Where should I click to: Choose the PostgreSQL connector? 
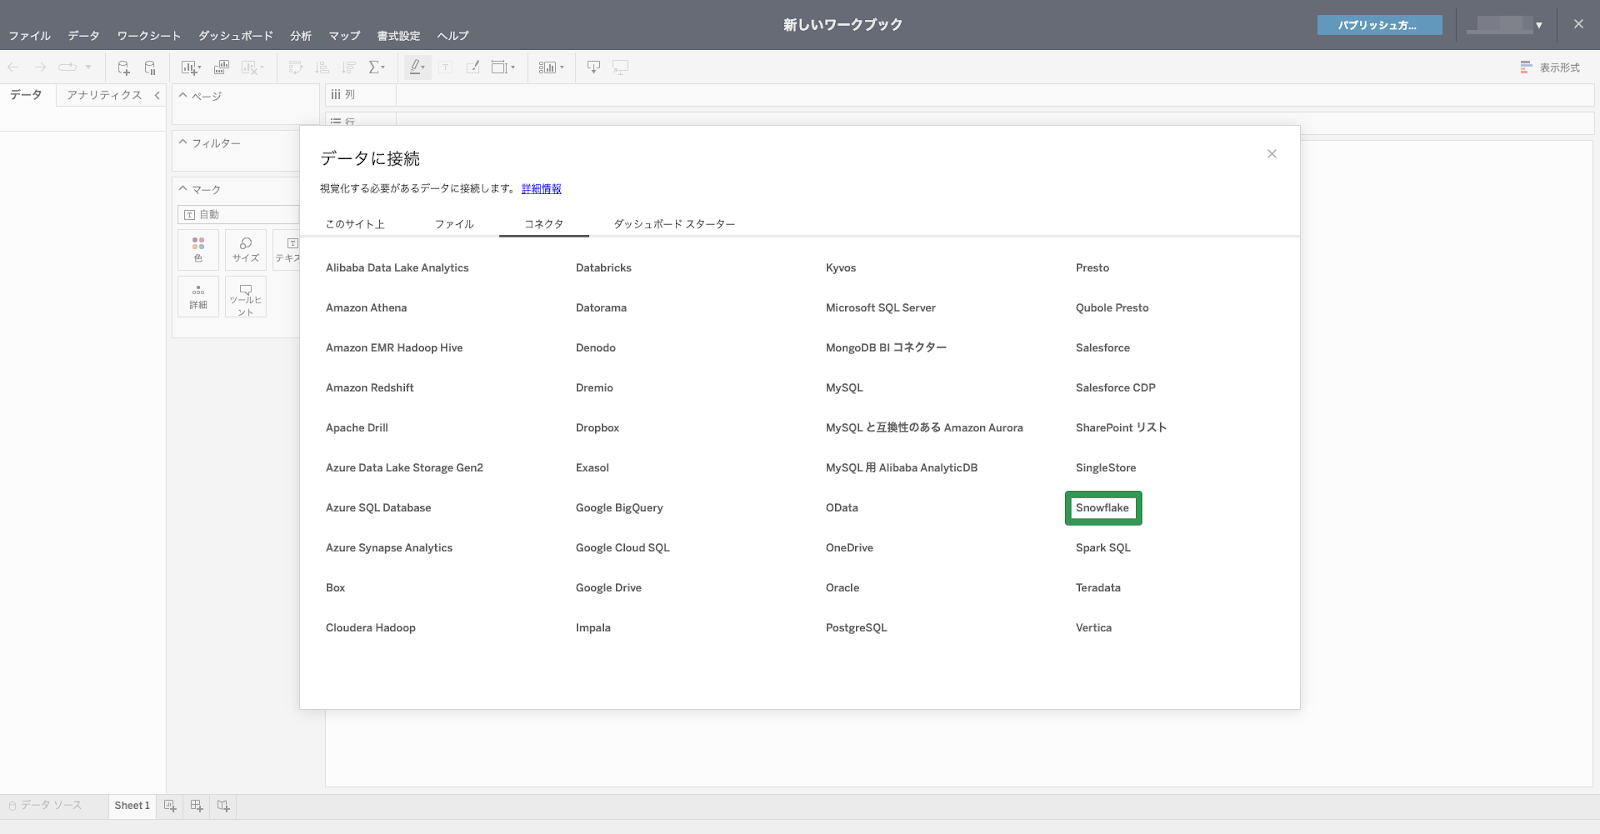(857, 628)
